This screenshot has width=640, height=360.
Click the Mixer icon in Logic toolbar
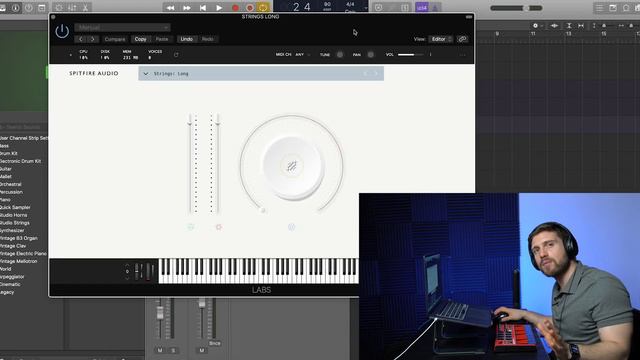pos(72,7)
